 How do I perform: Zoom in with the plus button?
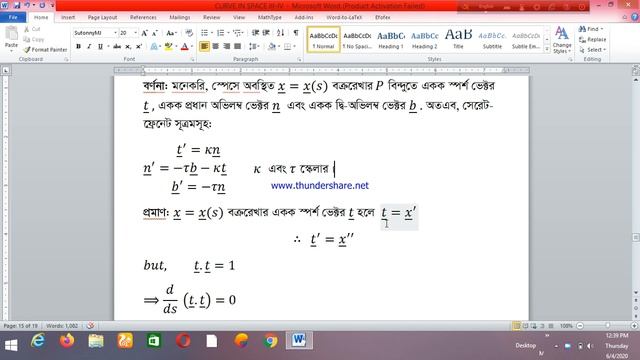634,326
